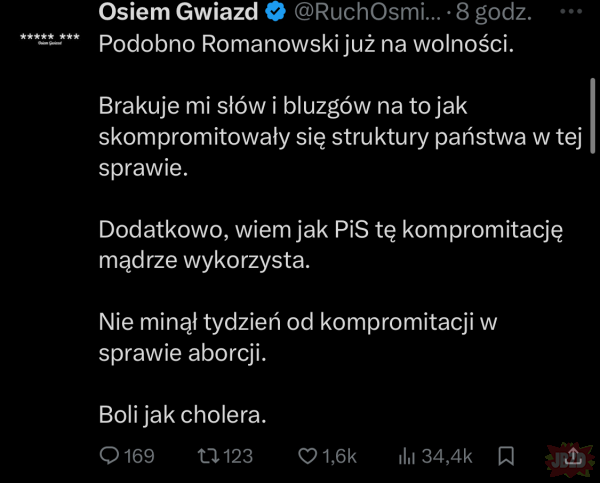Open view analytics bar chart icon

click(407, 456)
